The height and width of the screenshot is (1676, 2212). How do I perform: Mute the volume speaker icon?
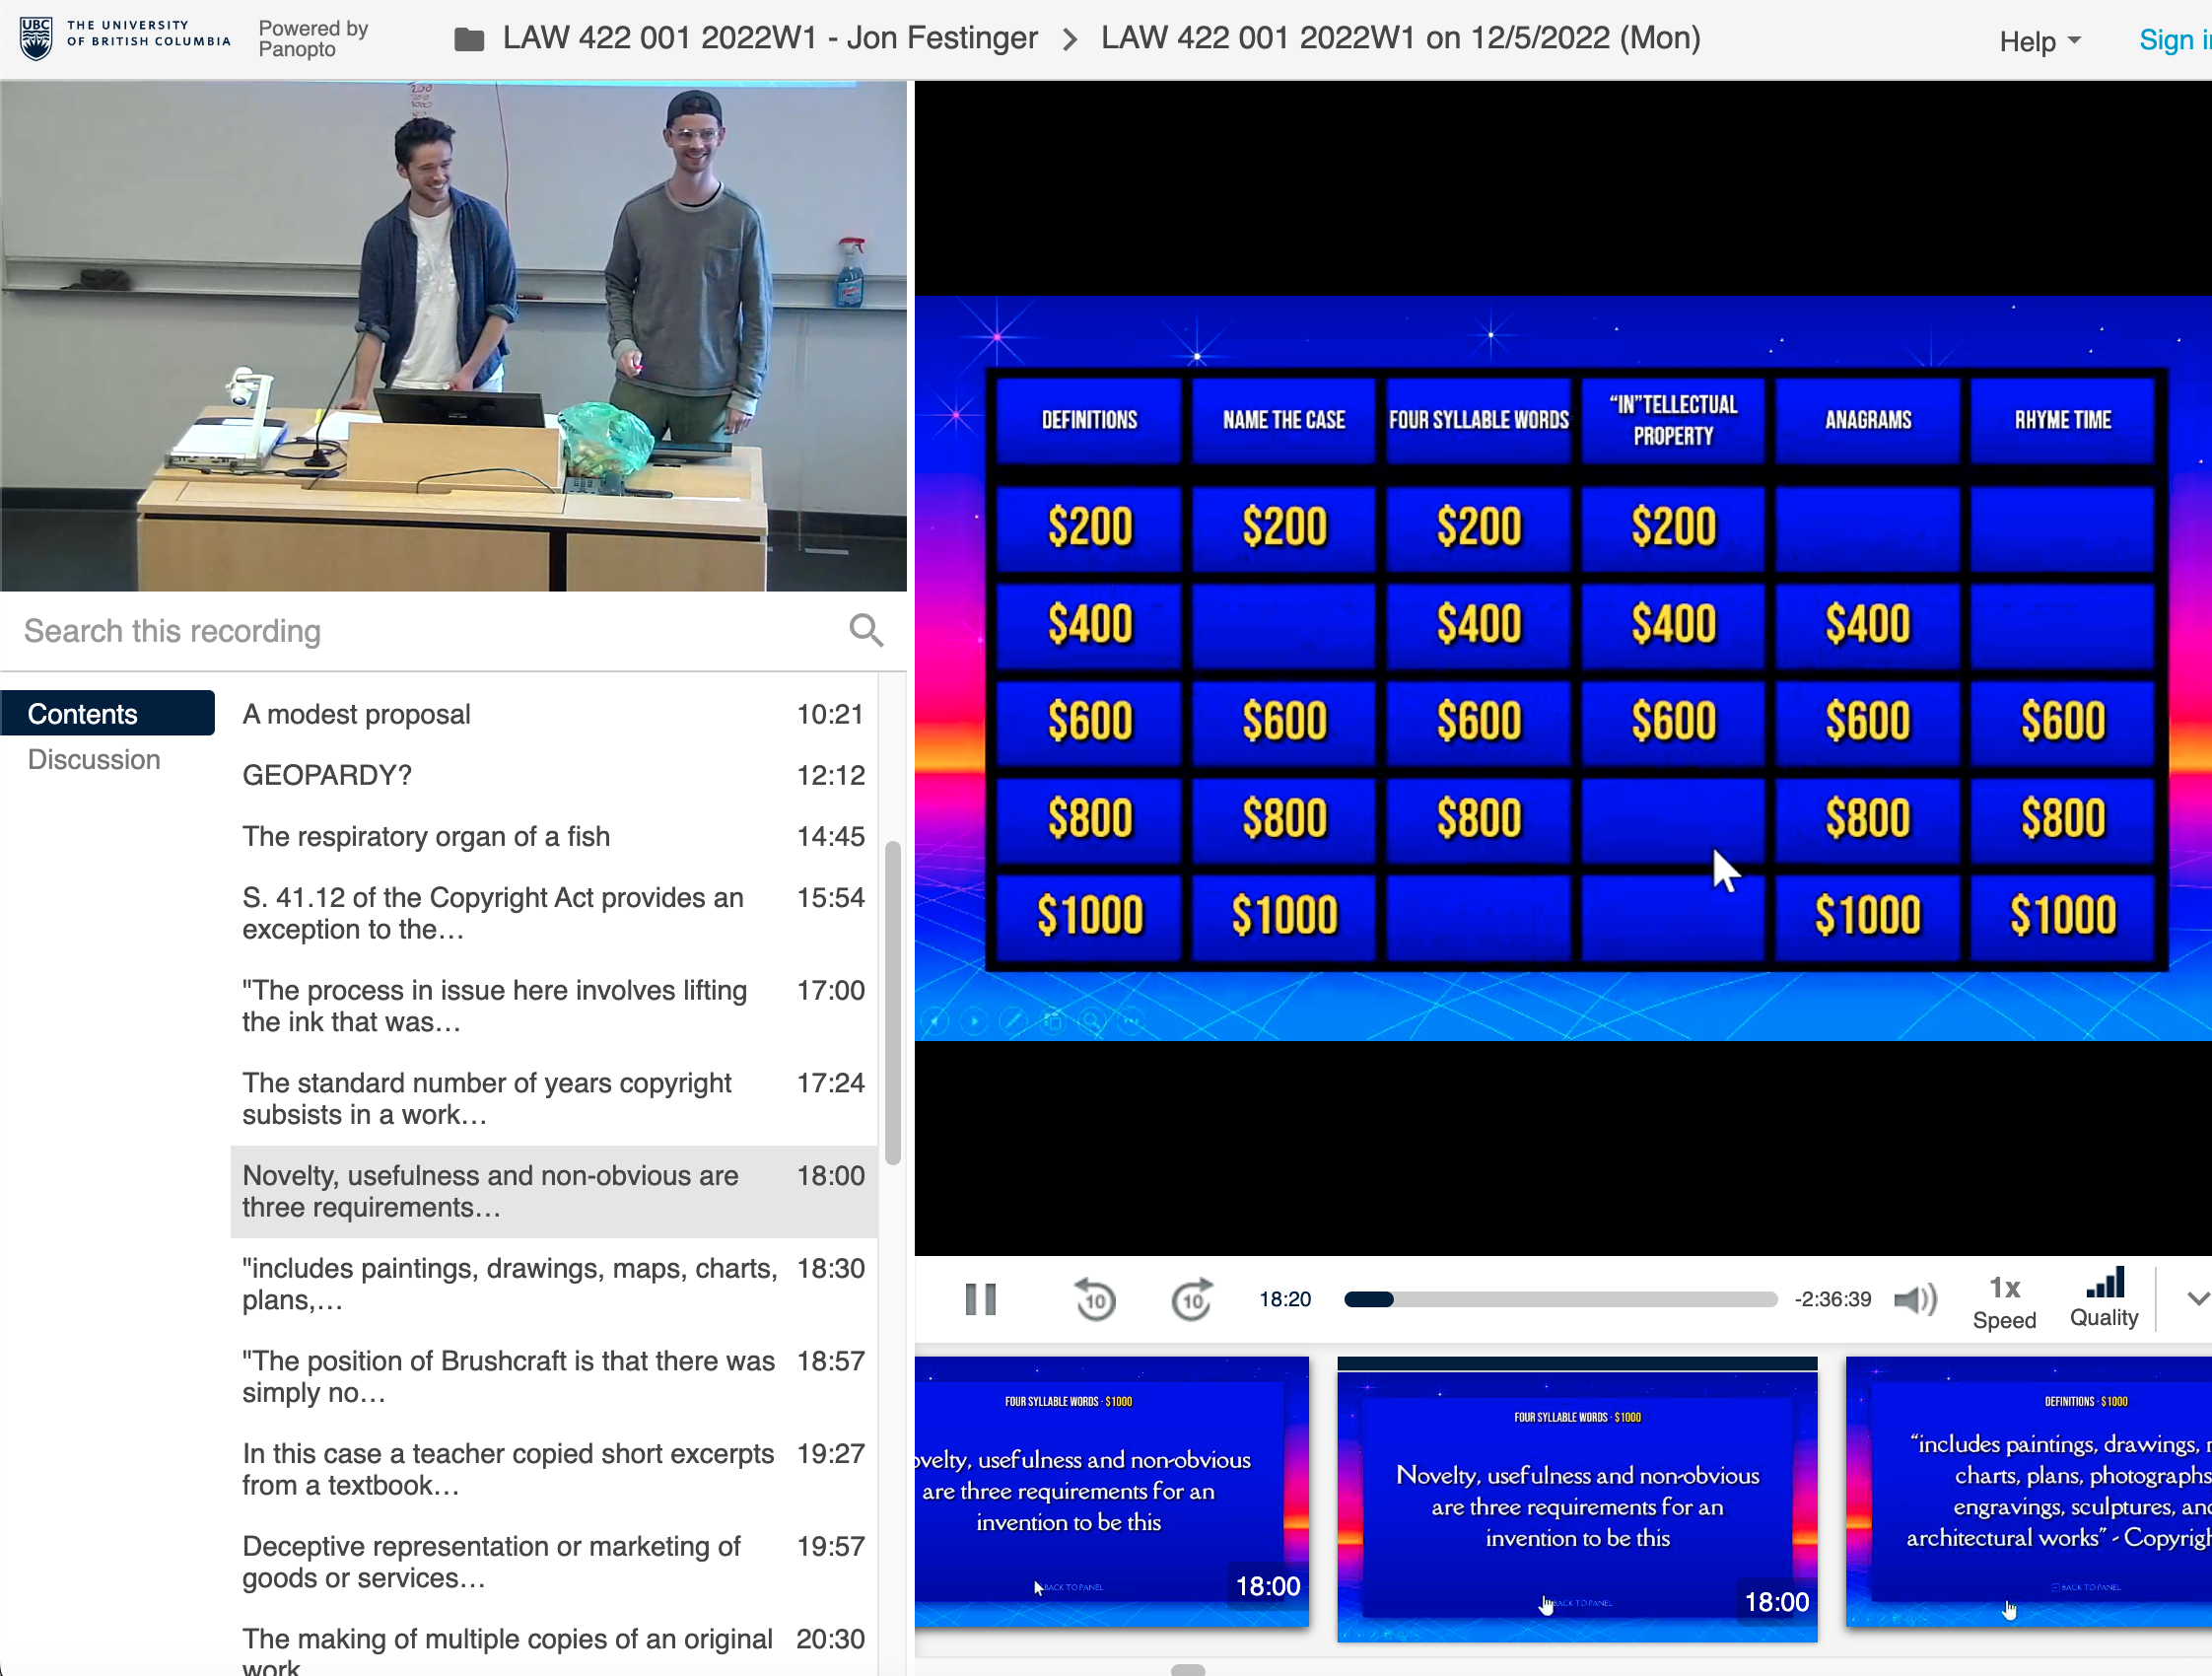click(1915, 1299)
